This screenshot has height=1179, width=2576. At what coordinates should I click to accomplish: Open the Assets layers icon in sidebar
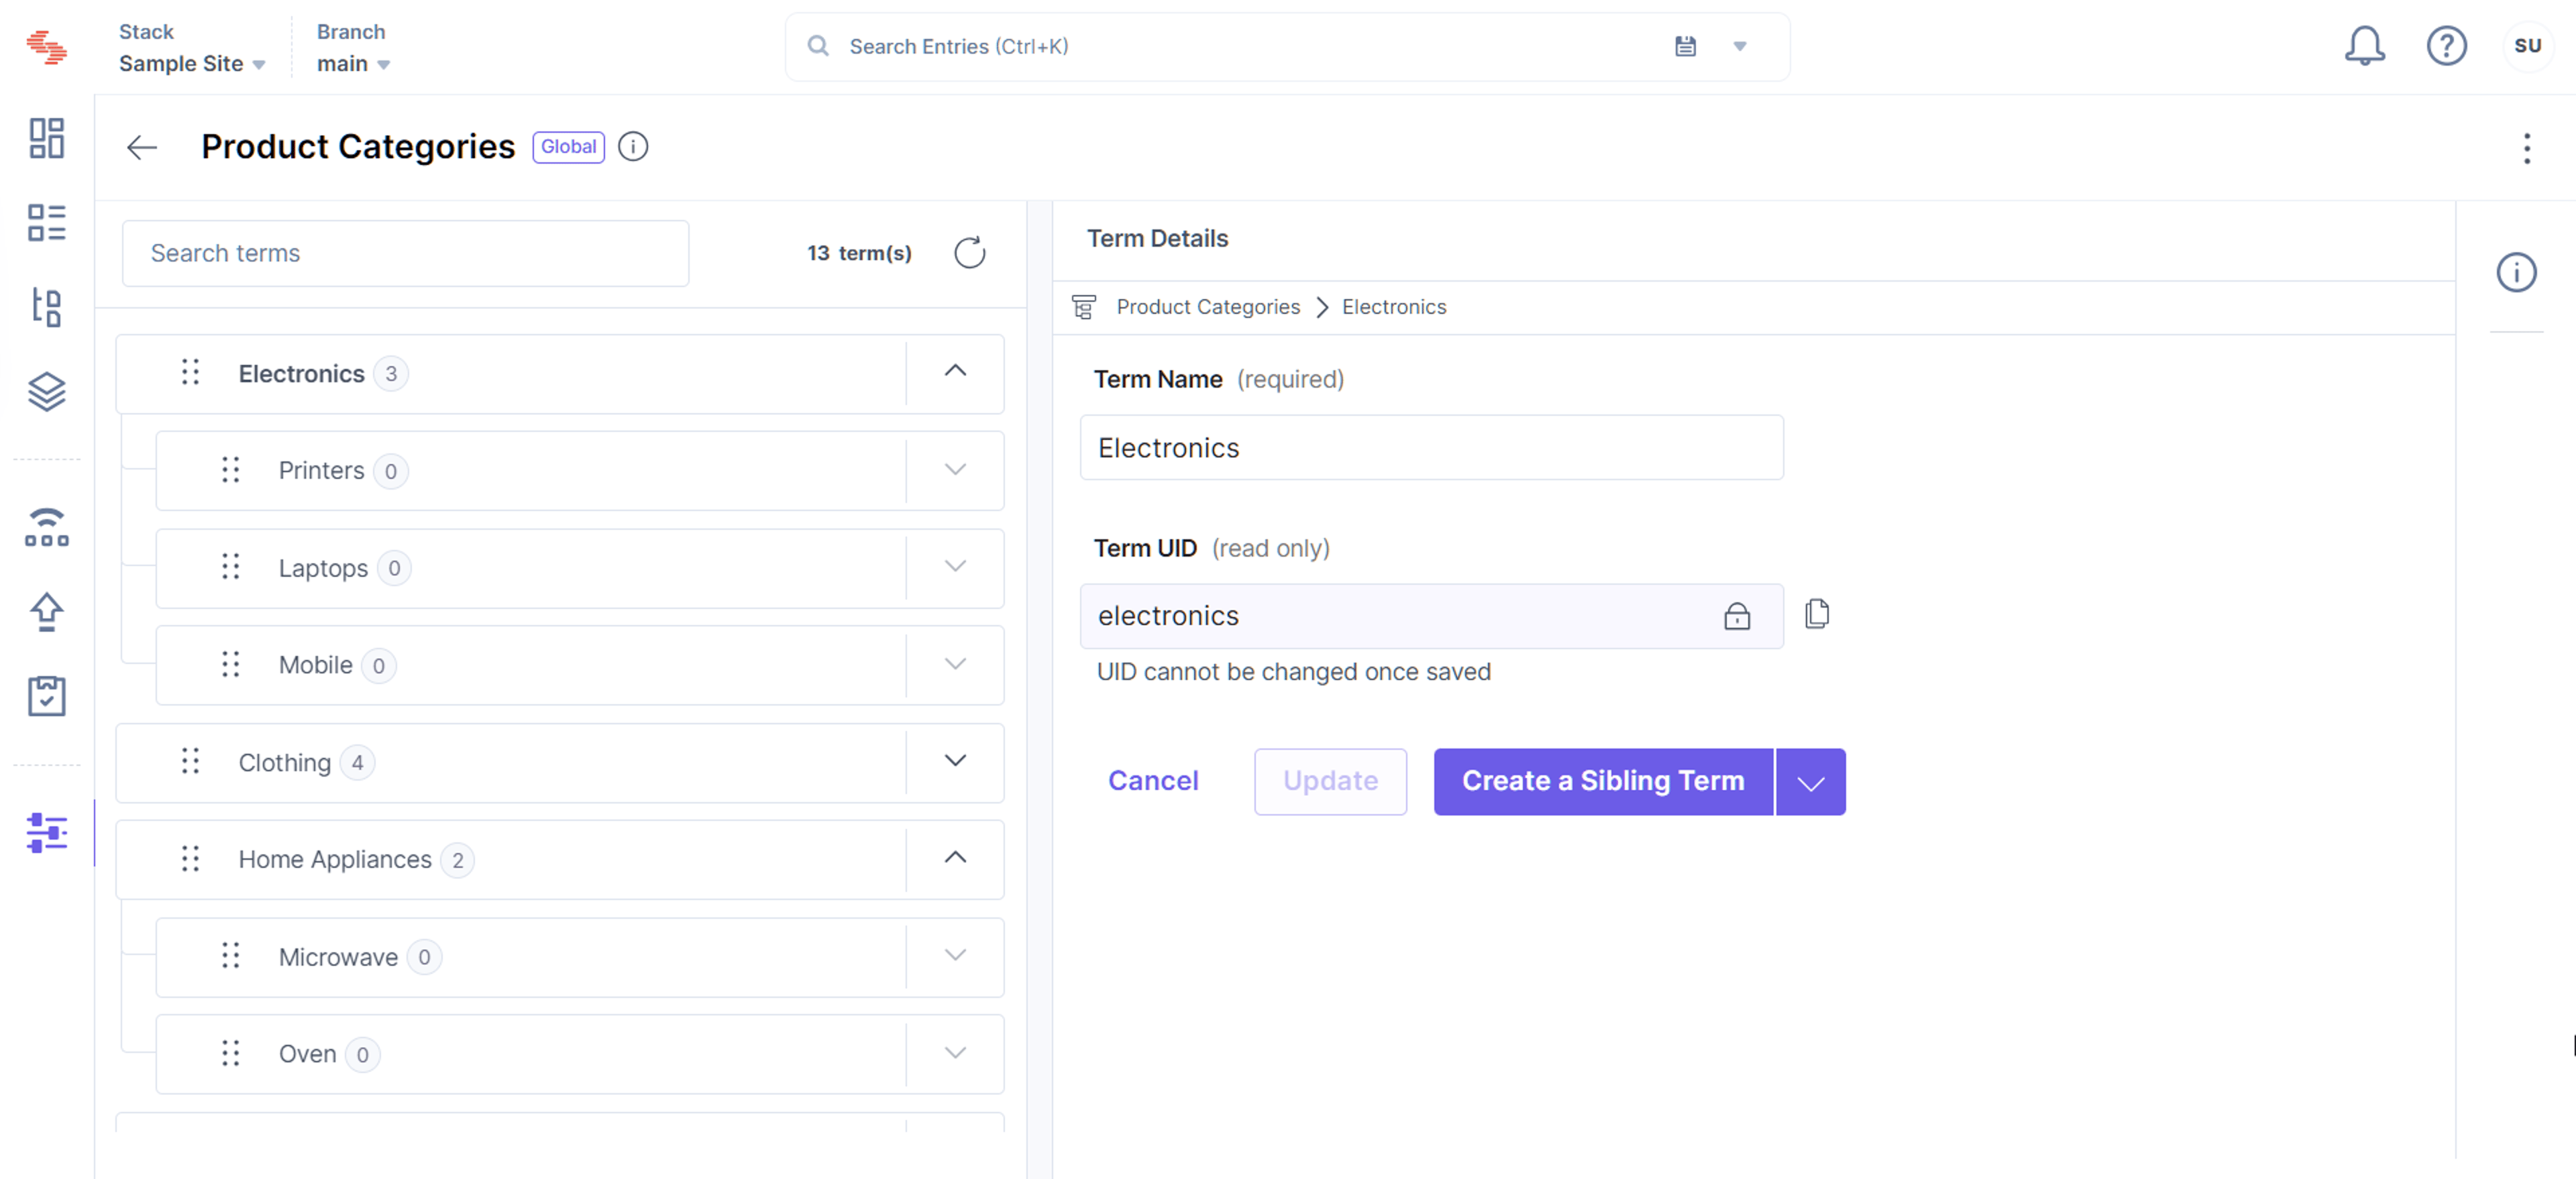(47, 392)
